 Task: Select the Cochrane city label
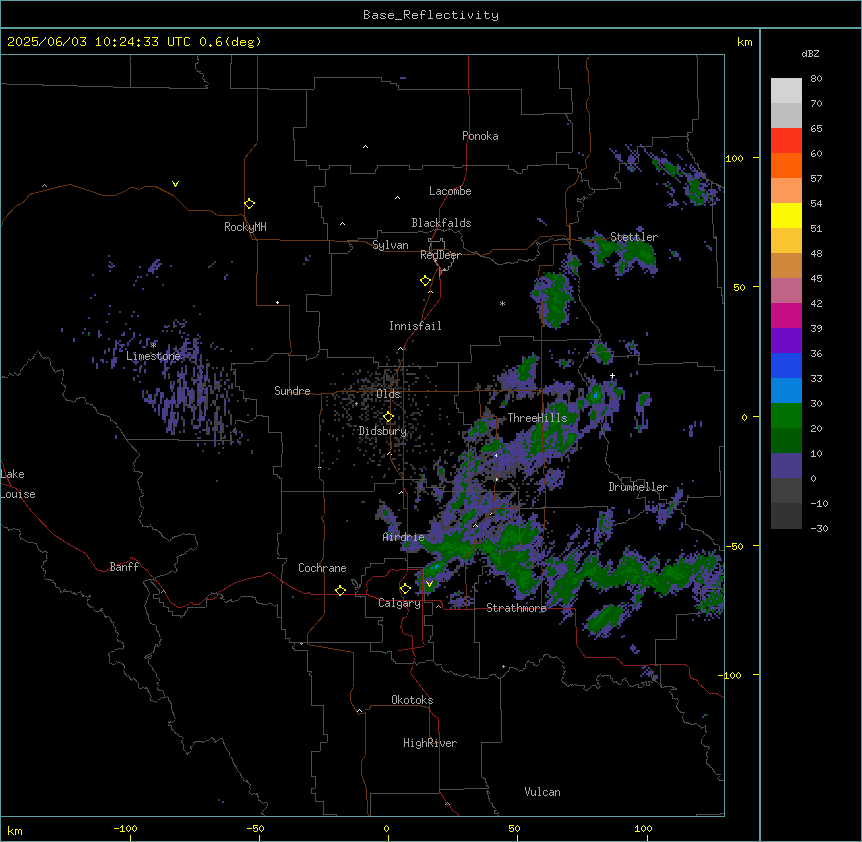(x=322, y=568)
